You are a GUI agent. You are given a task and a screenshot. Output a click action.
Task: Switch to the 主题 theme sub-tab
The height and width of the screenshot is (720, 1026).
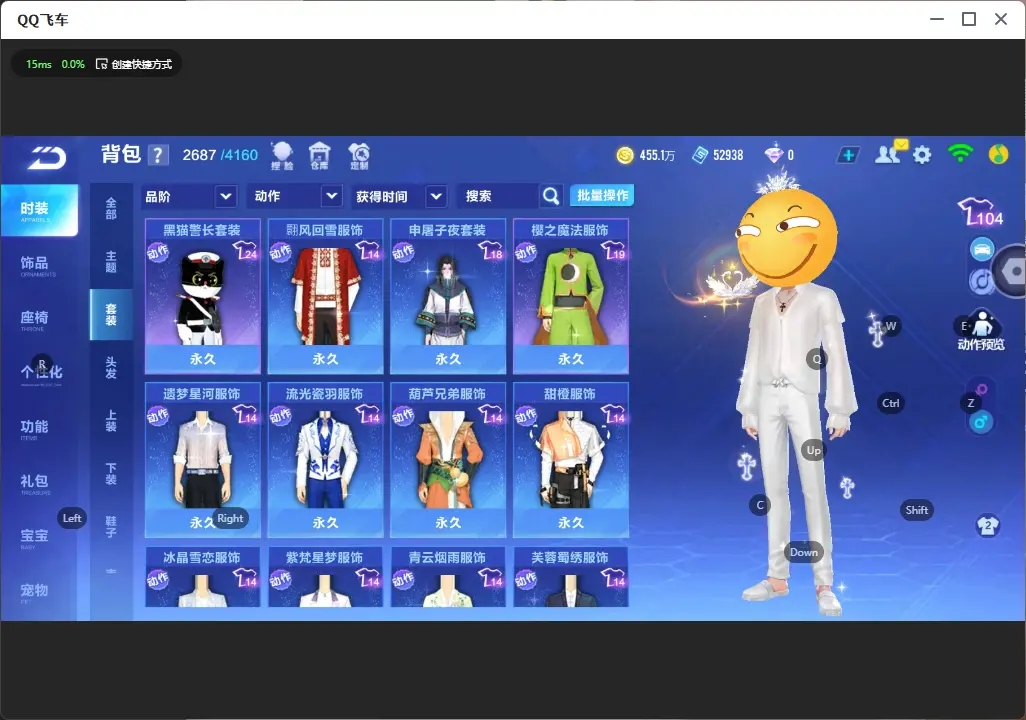click(x=111, y=262)
